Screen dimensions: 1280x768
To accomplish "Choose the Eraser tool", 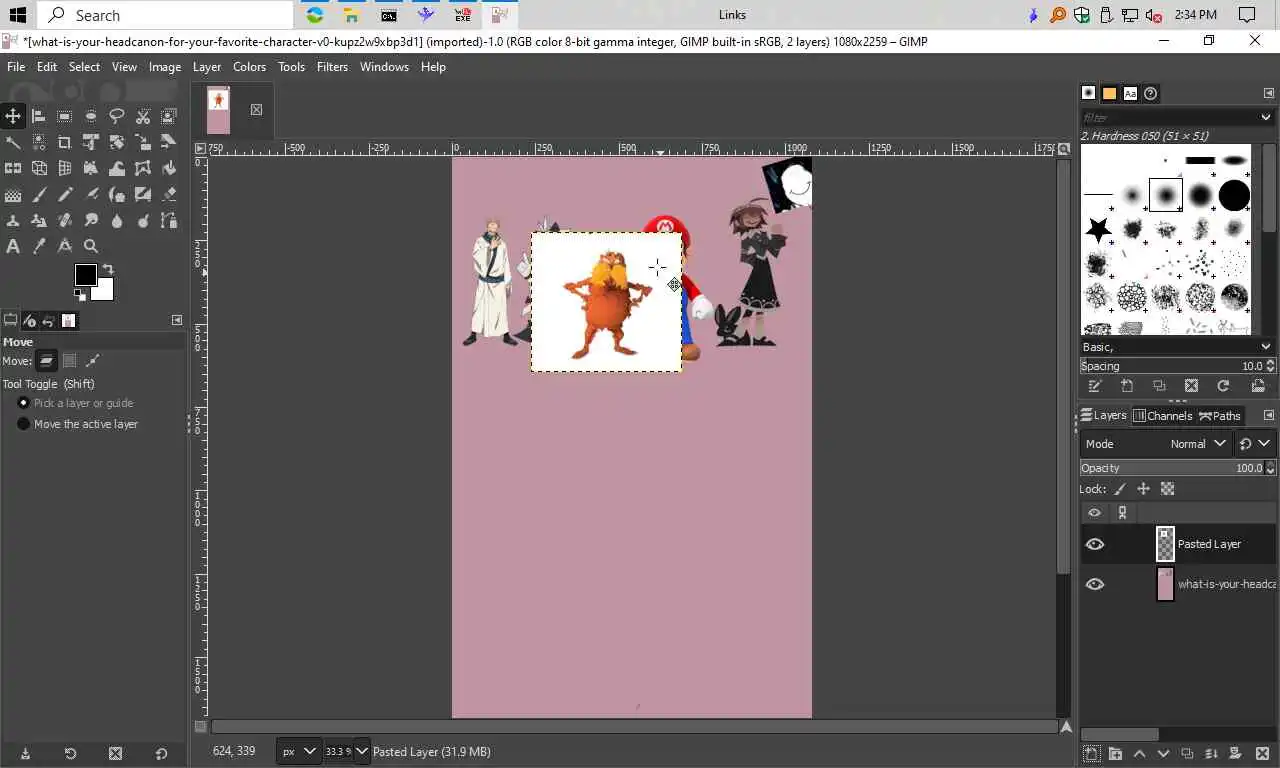I will coord(169,194).
